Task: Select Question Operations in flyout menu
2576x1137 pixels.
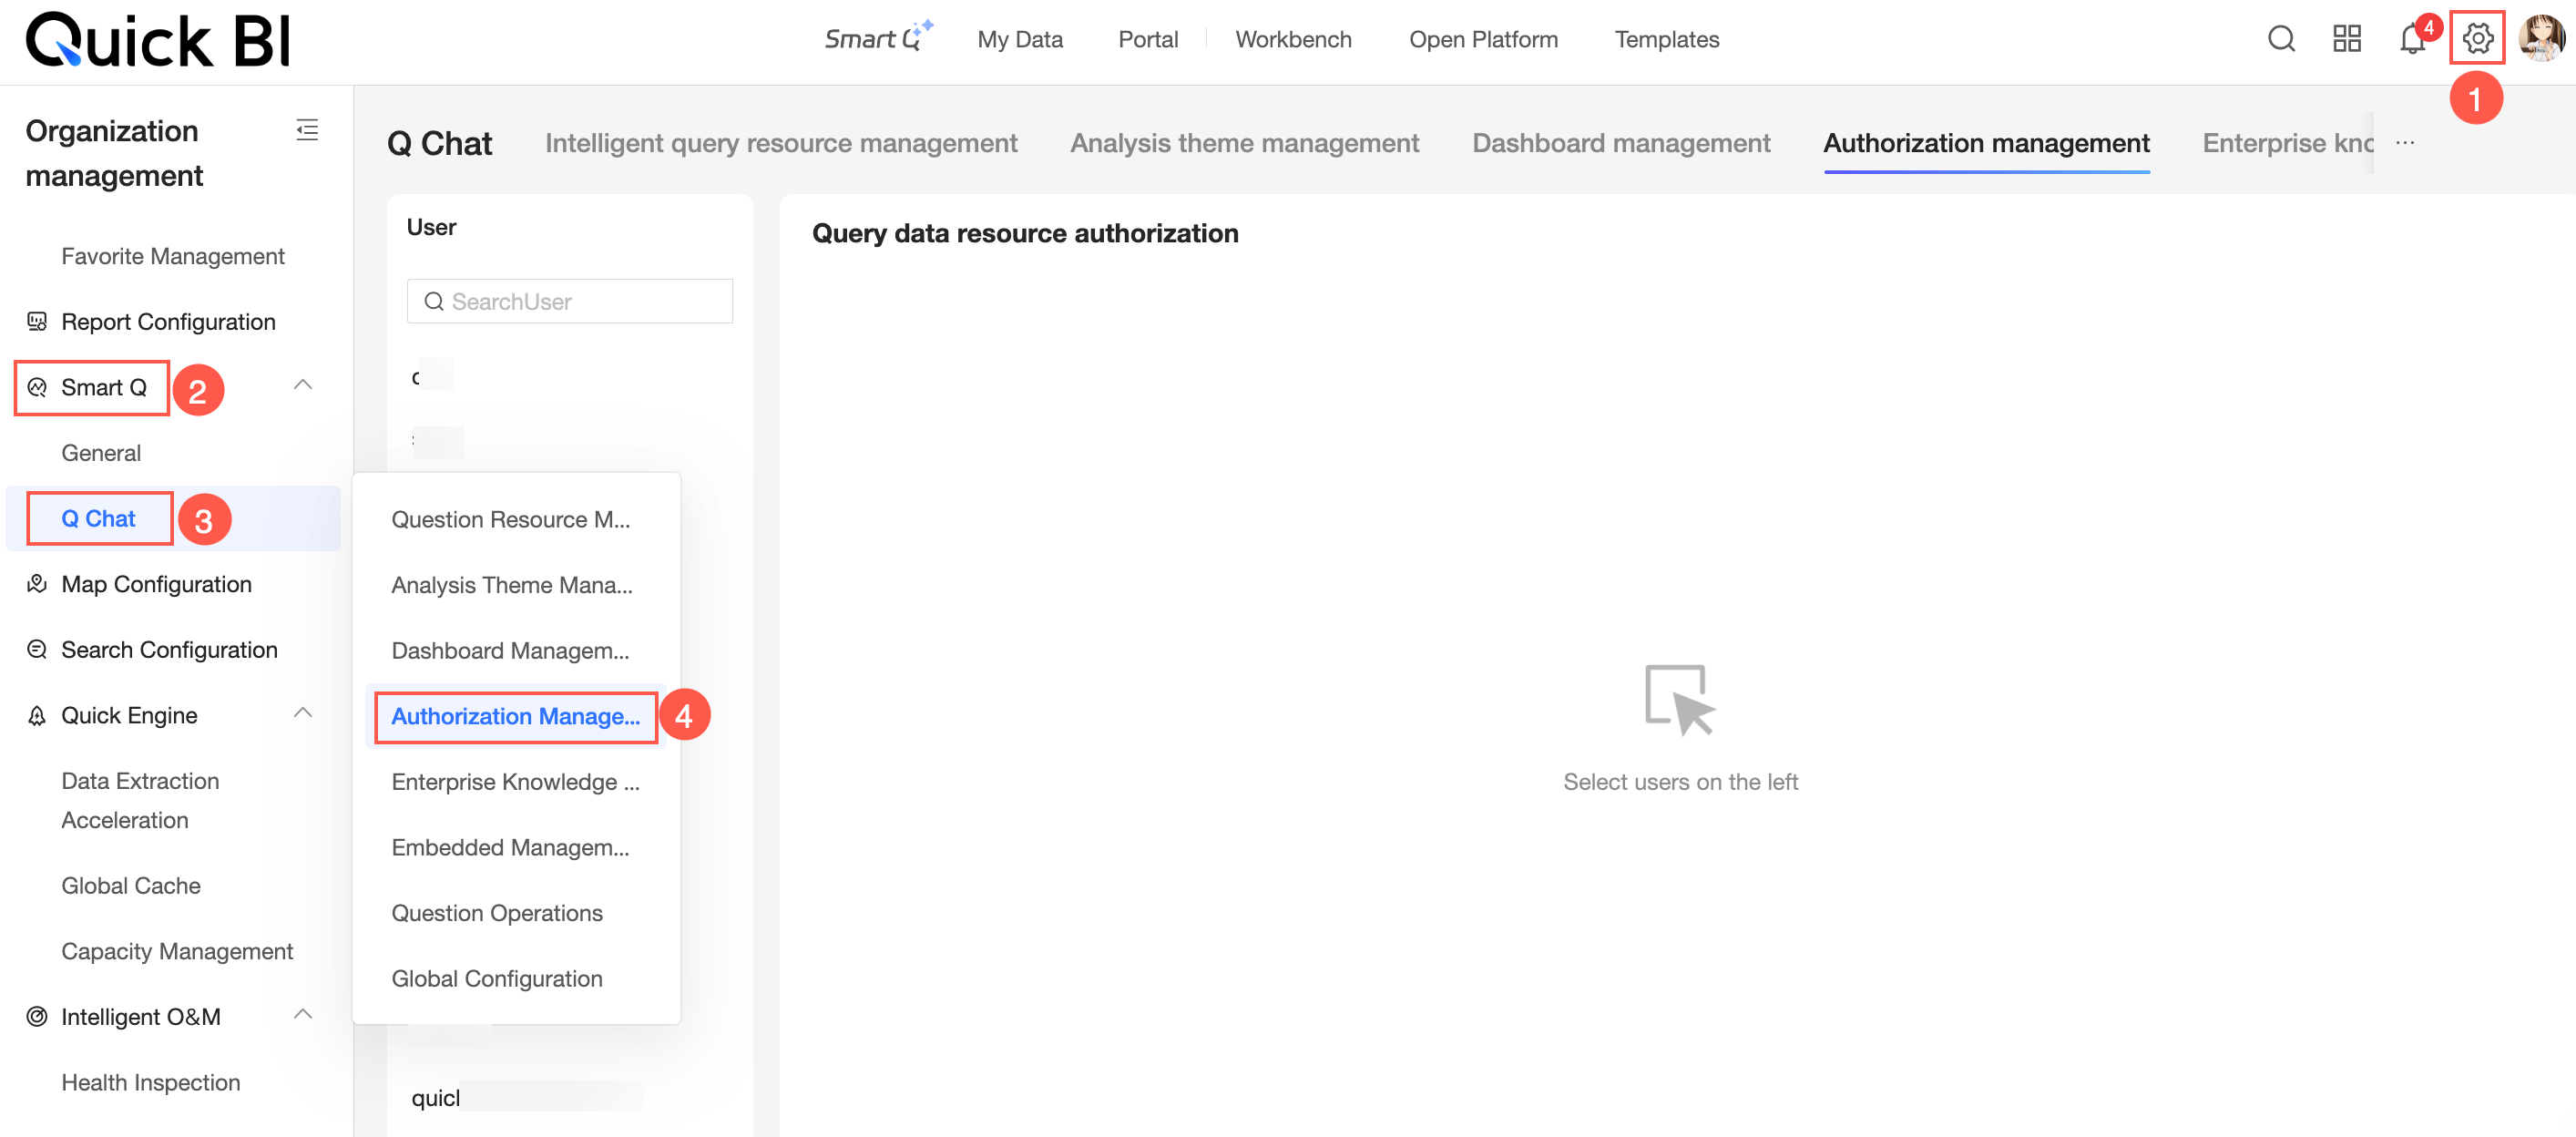Action: point(497,912)
